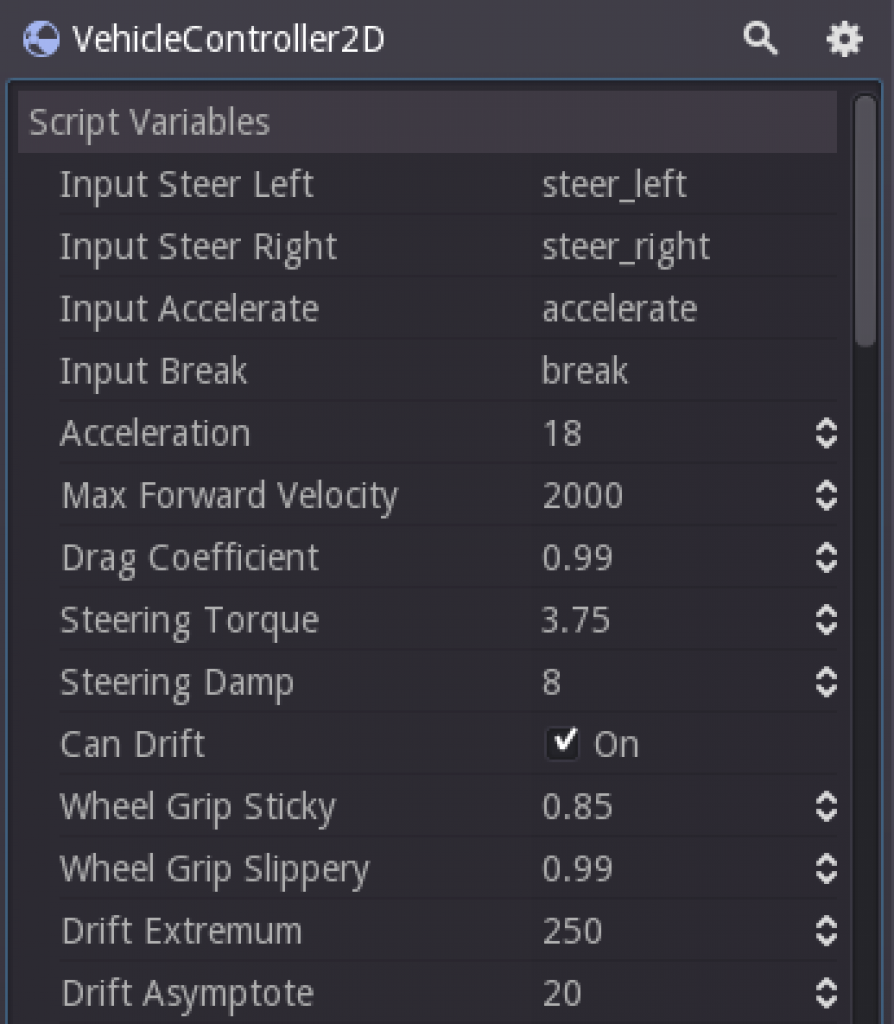
Task: Disable the Can Drift checkbox
Action: pos(564,743)
